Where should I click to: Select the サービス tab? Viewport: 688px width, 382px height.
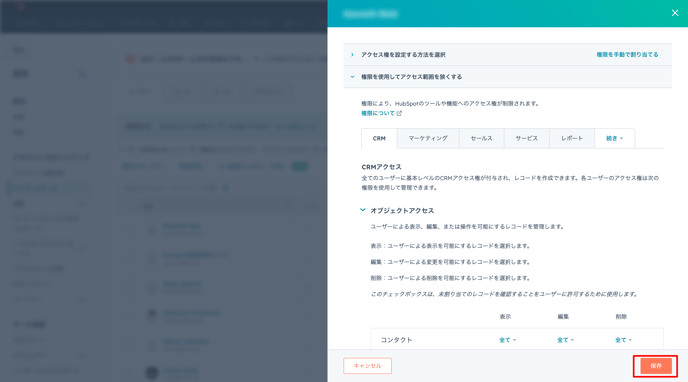[x=527, y=138]
